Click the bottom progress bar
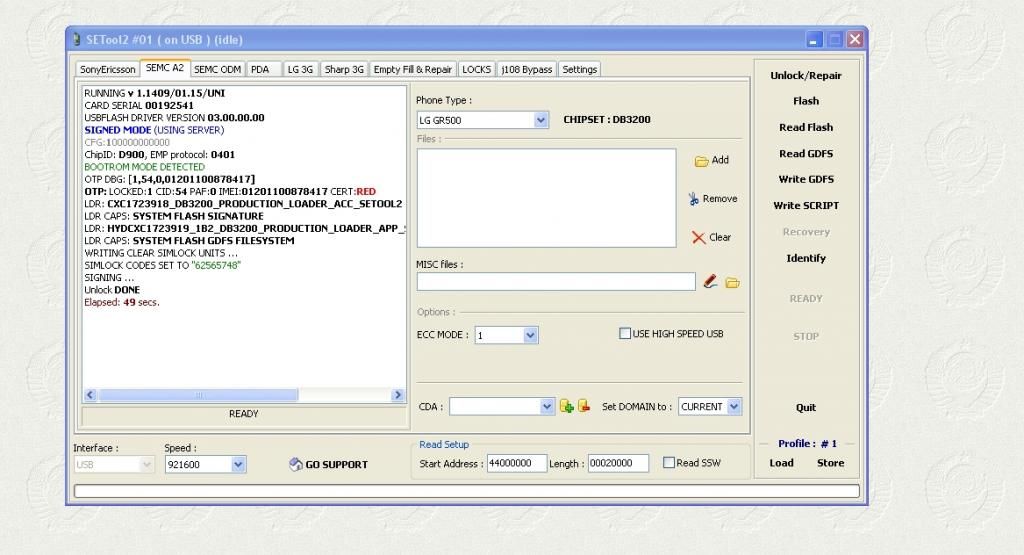 coord(466,491)
